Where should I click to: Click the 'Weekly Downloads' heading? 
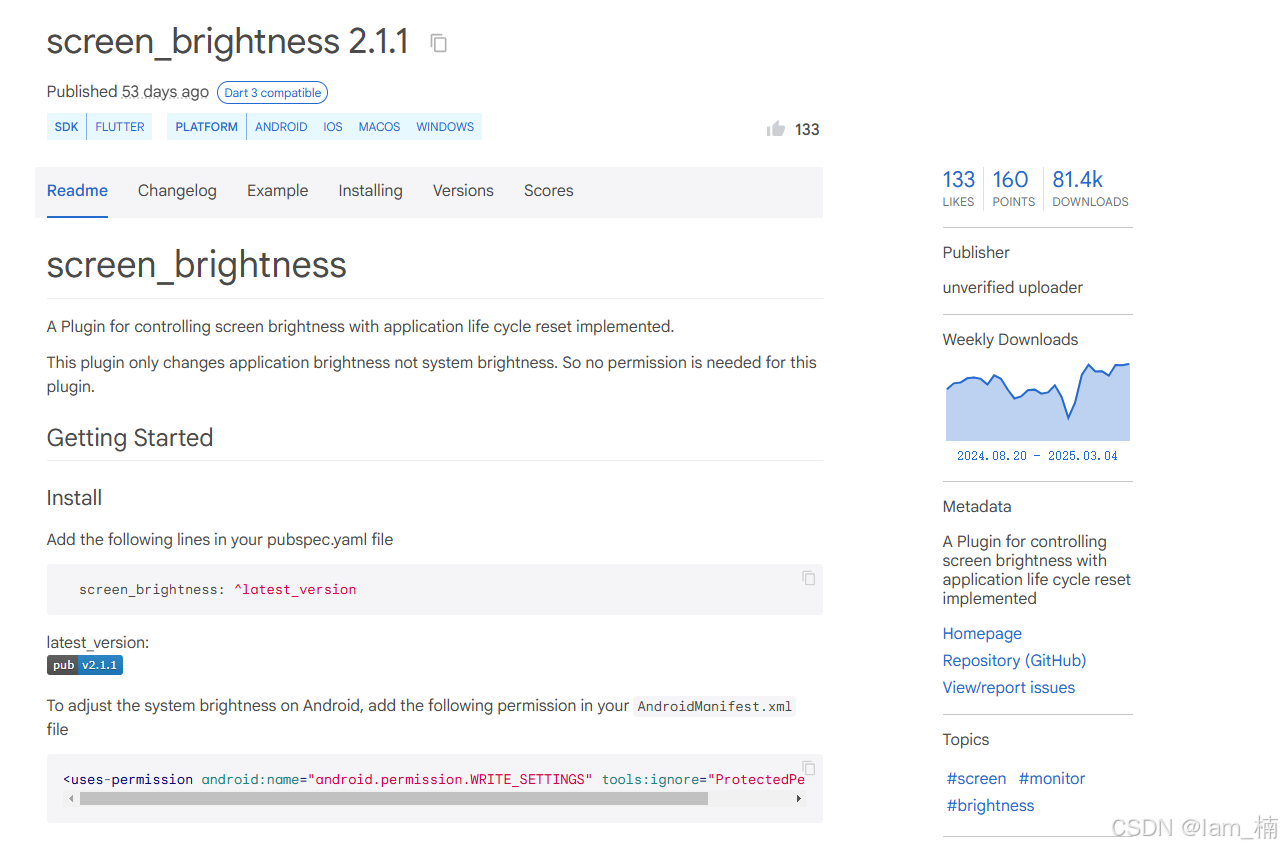1010,340
